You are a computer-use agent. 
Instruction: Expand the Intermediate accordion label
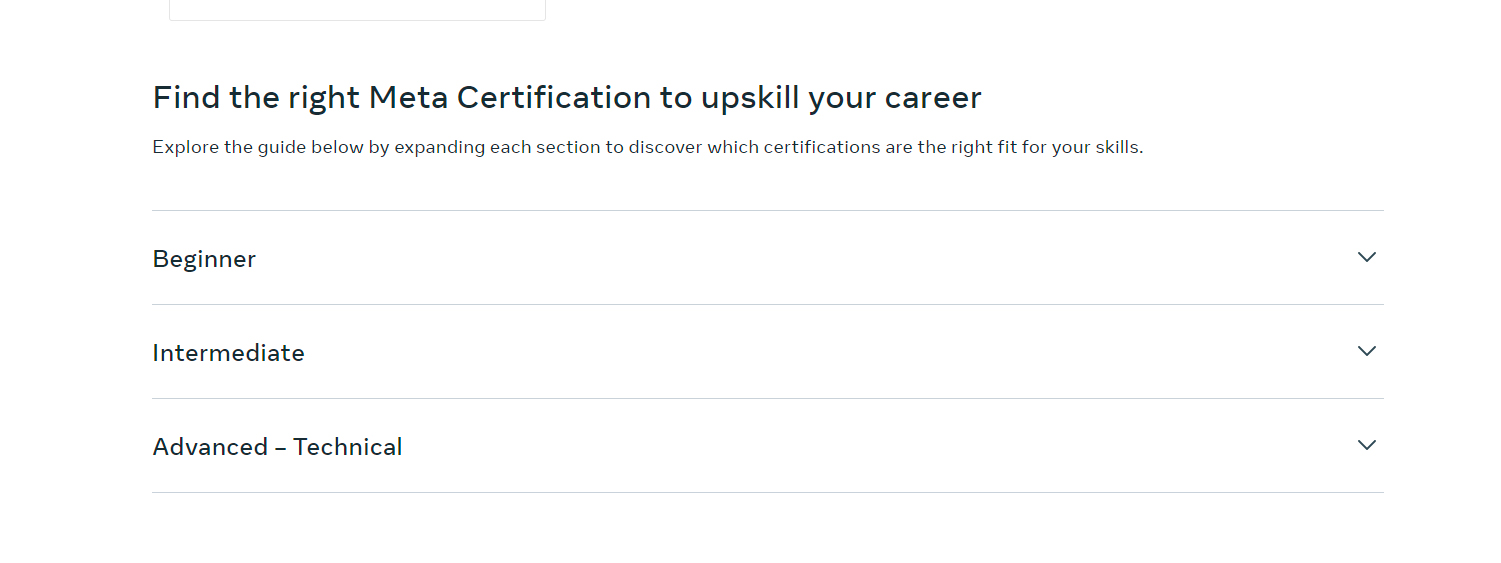click(x=228, y=353)
